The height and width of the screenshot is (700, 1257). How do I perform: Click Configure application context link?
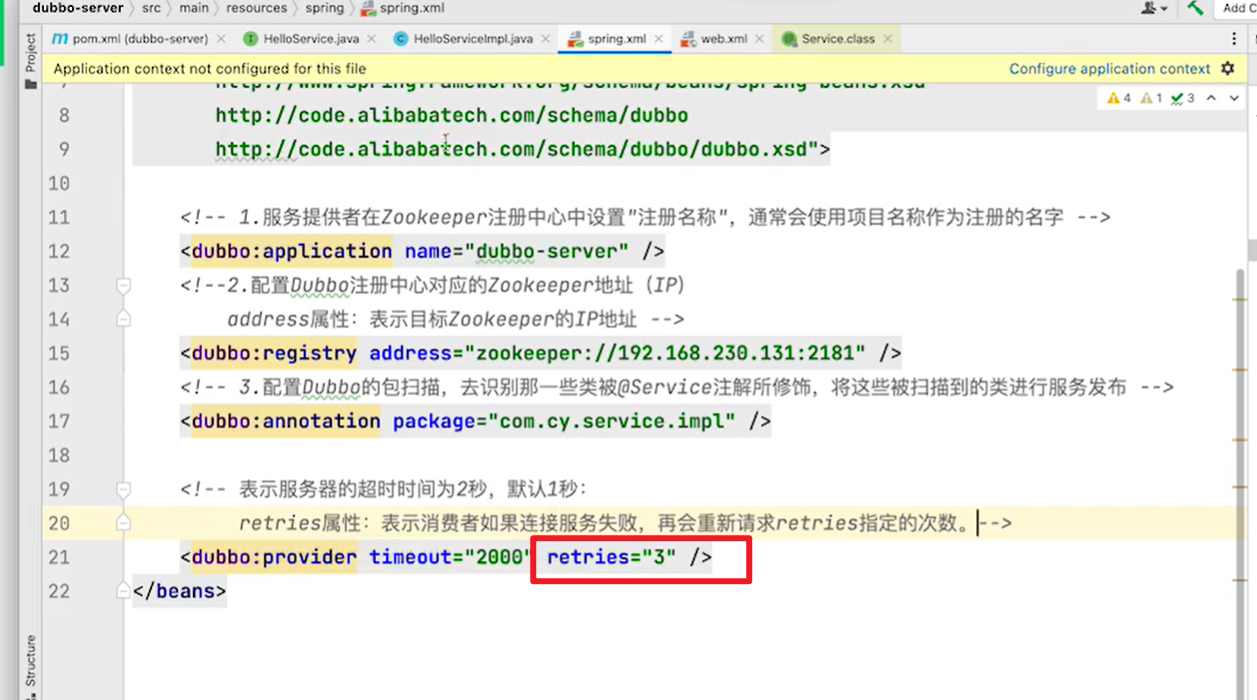pos(1109,69)
